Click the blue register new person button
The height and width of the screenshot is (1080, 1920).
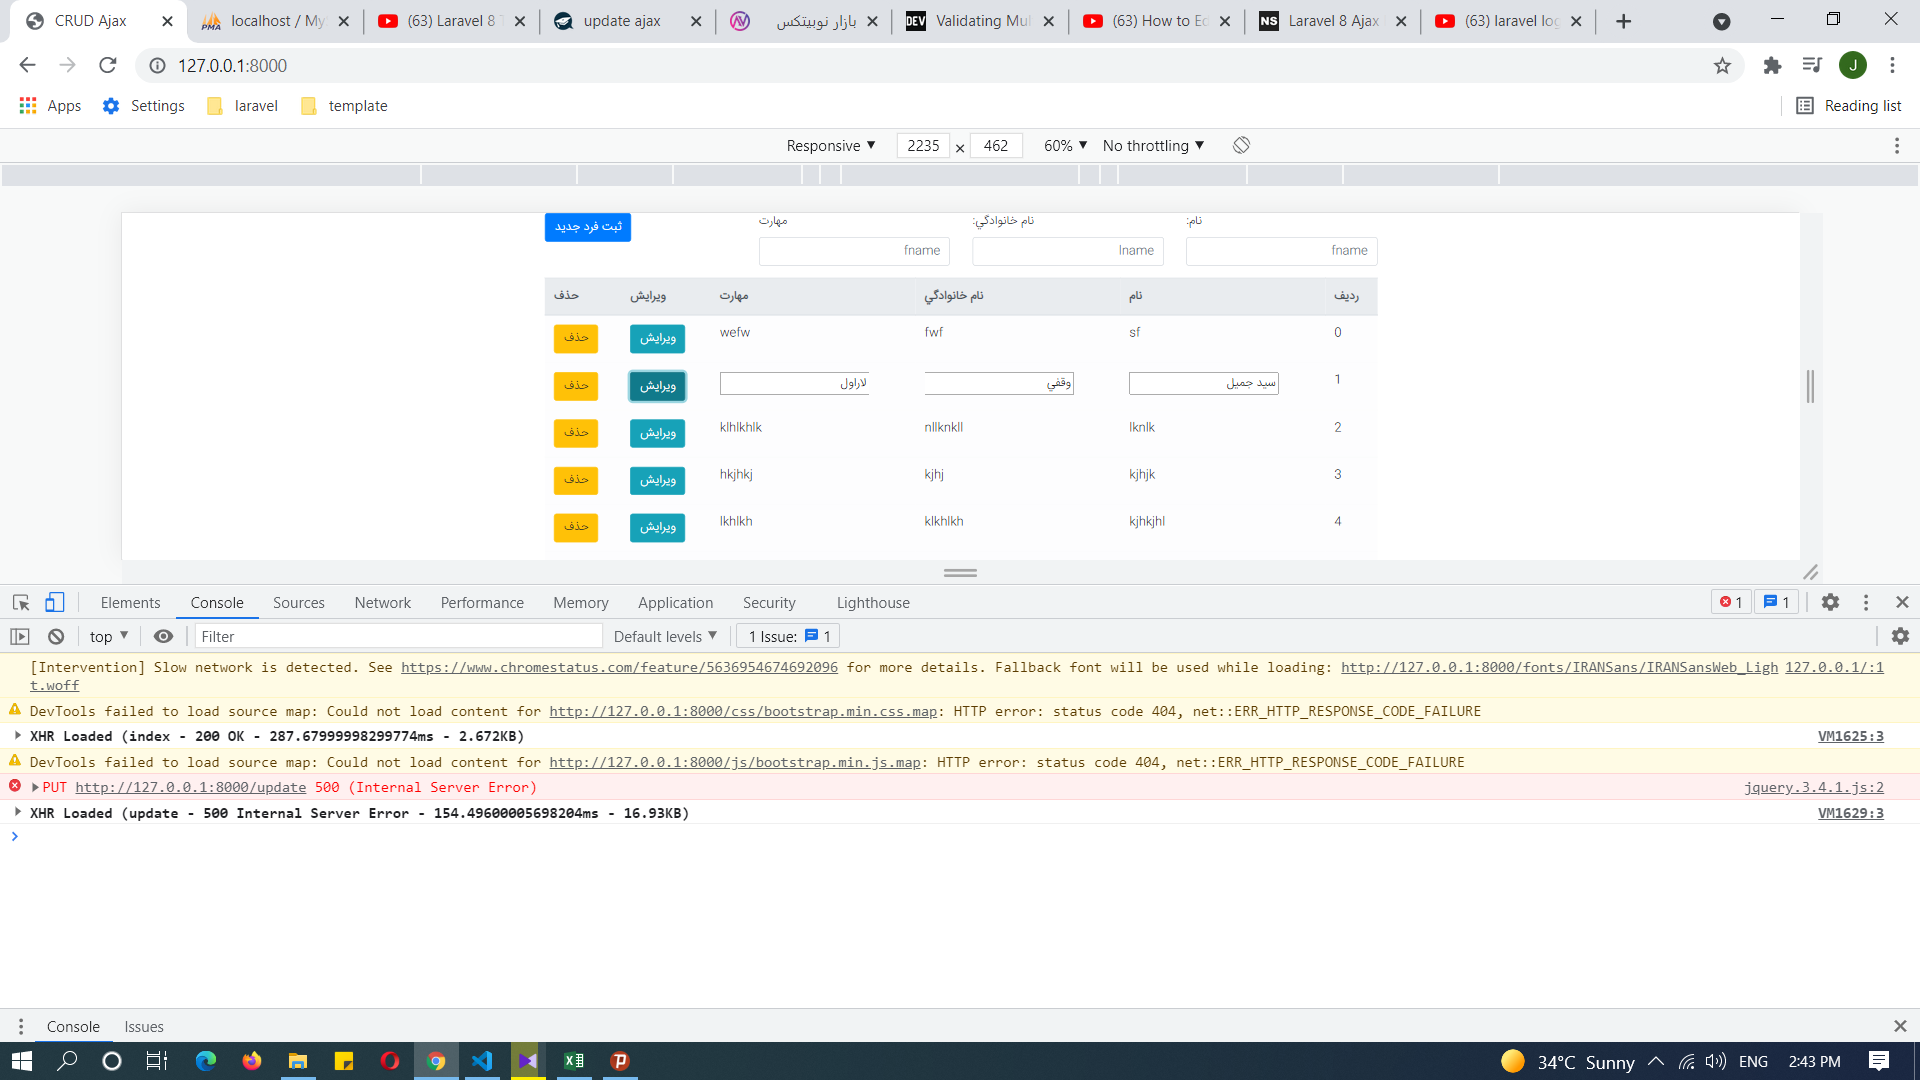588,227
